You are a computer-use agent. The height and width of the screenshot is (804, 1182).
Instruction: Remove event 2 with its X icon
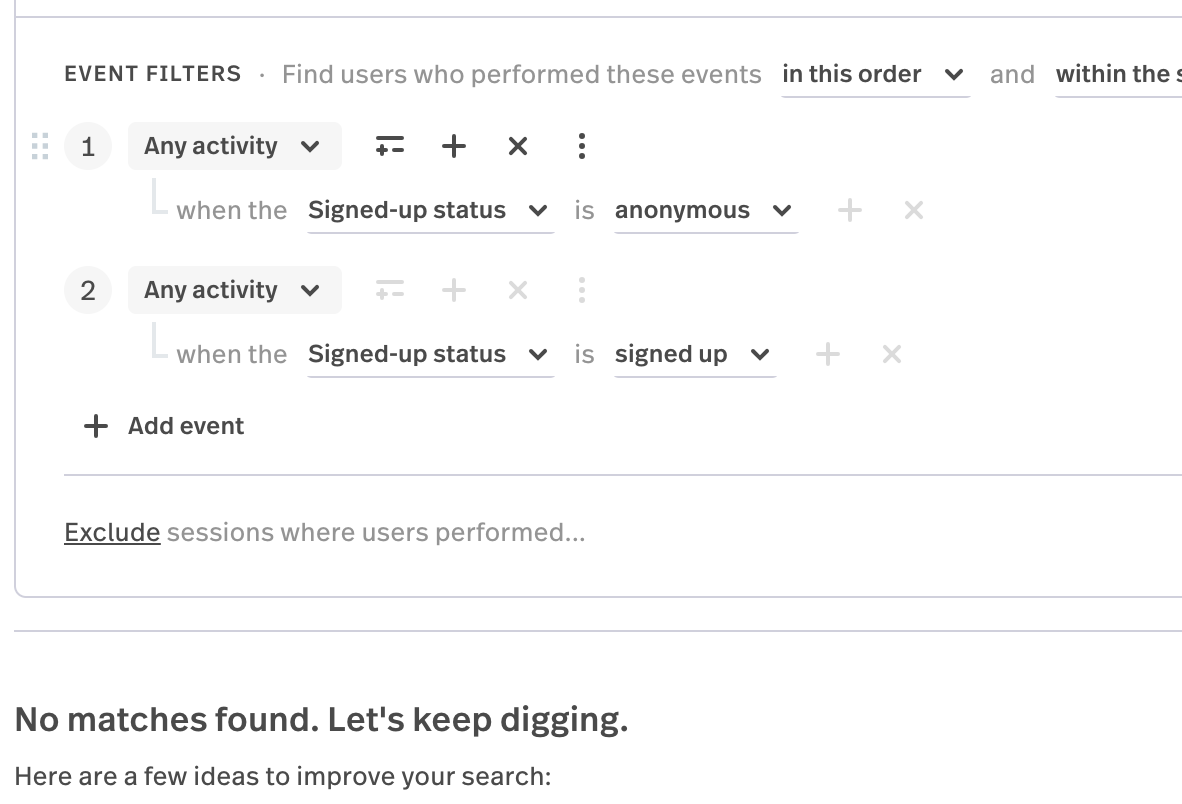[517, 290]
